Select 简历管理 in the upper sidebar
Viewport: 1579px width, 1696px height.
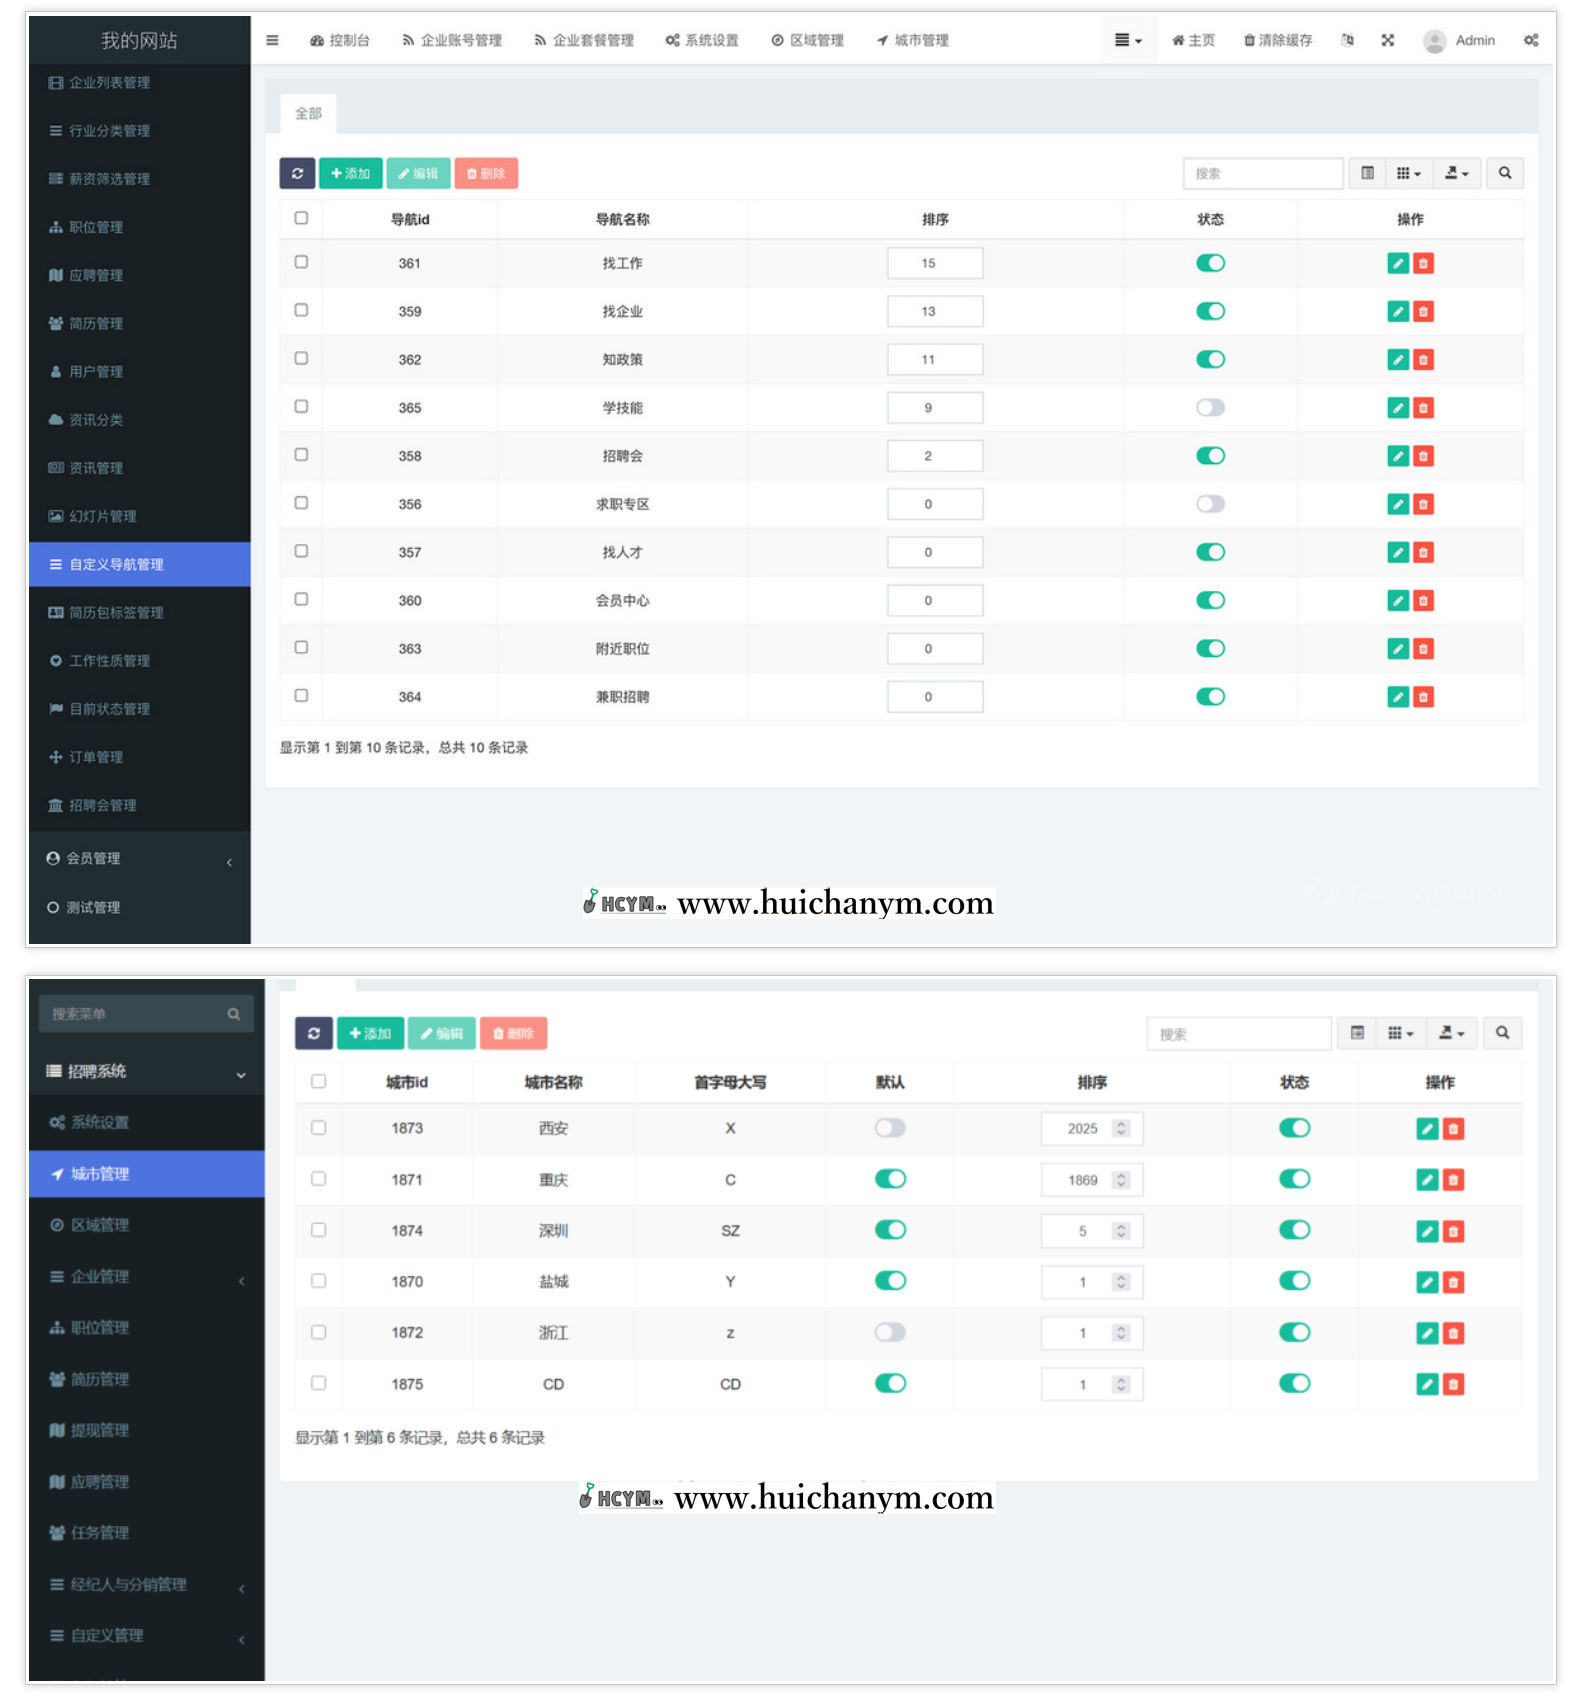pos(96,324)
